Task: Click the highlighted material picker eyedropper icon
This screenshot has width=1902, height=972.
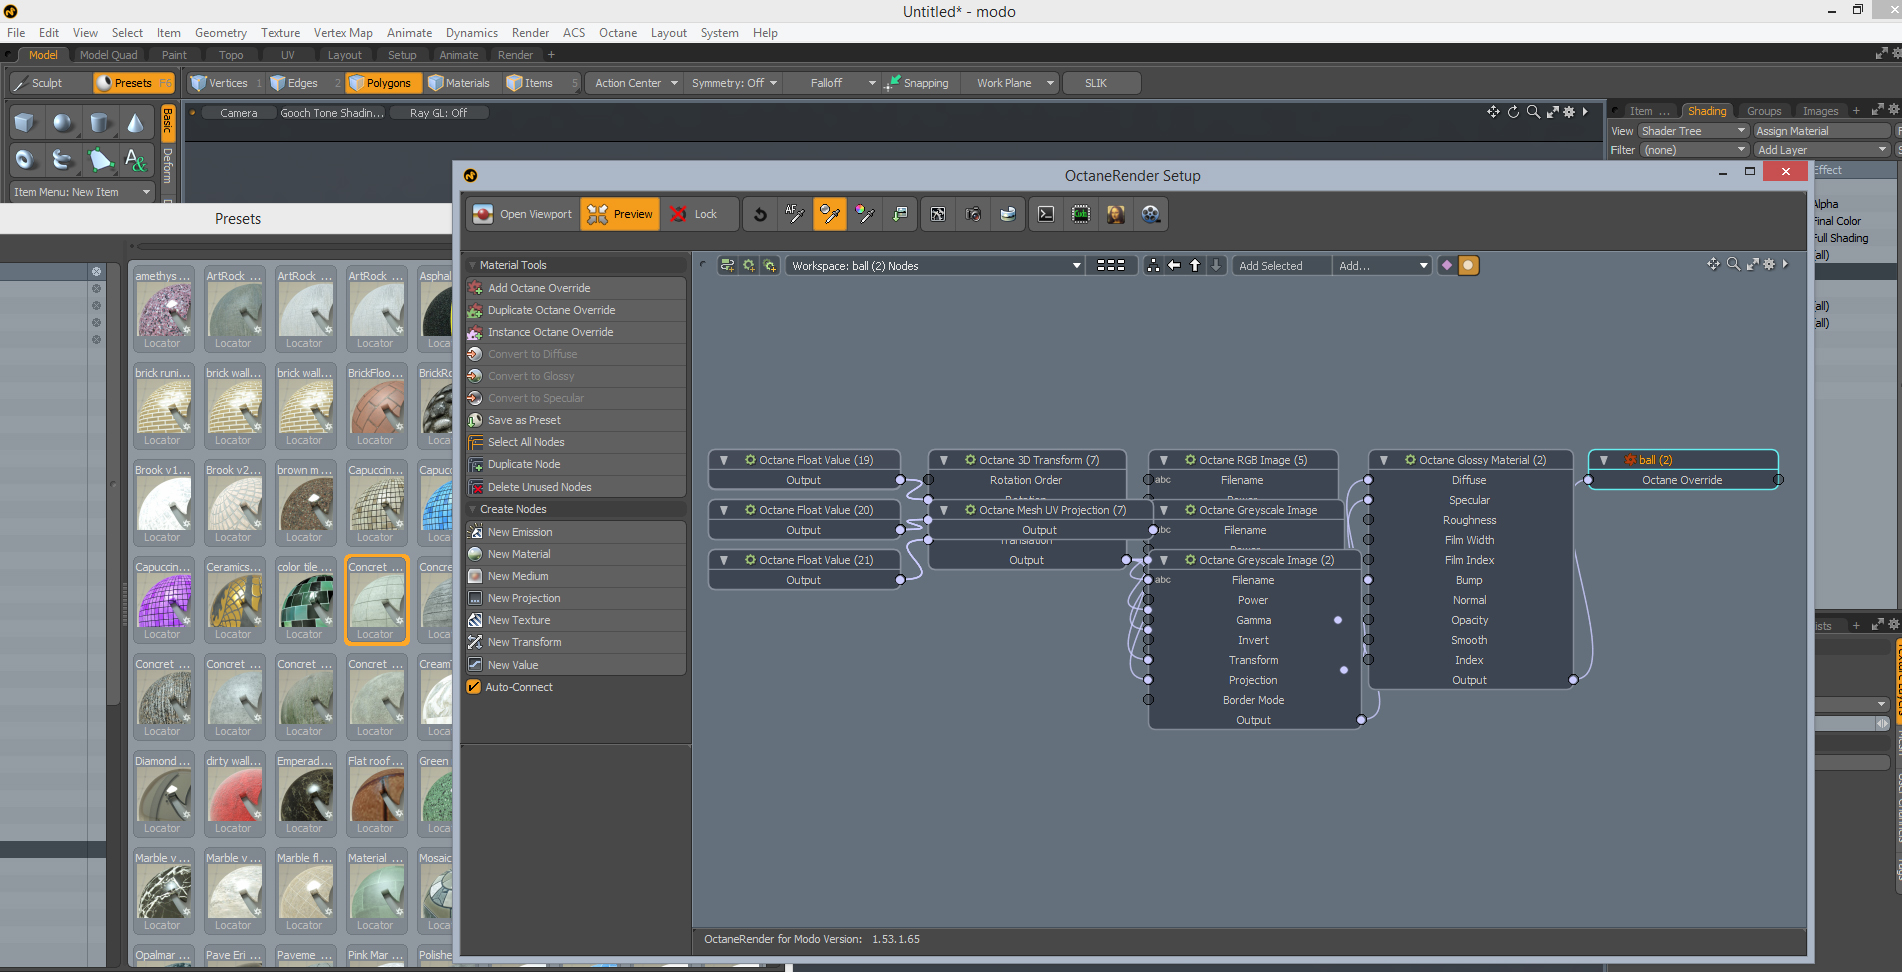Action: [x=830, y=214]
